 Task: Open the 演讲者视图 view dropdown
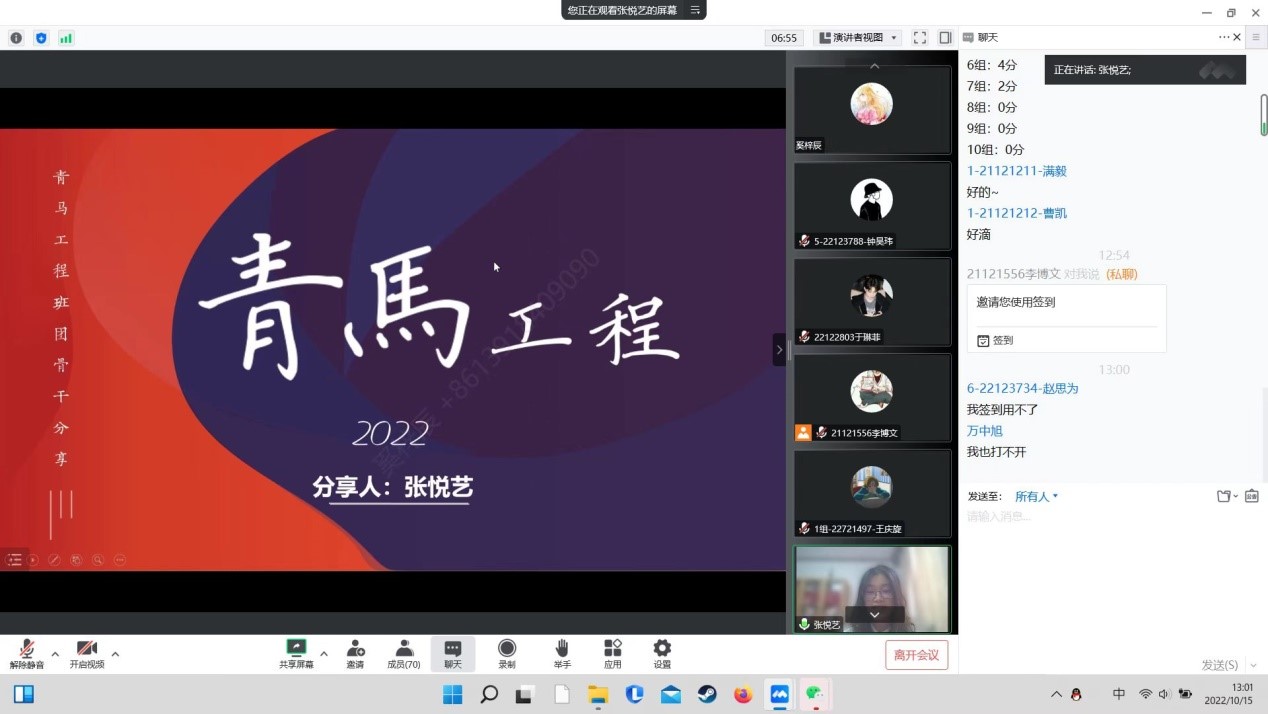[x=858, y=38]
